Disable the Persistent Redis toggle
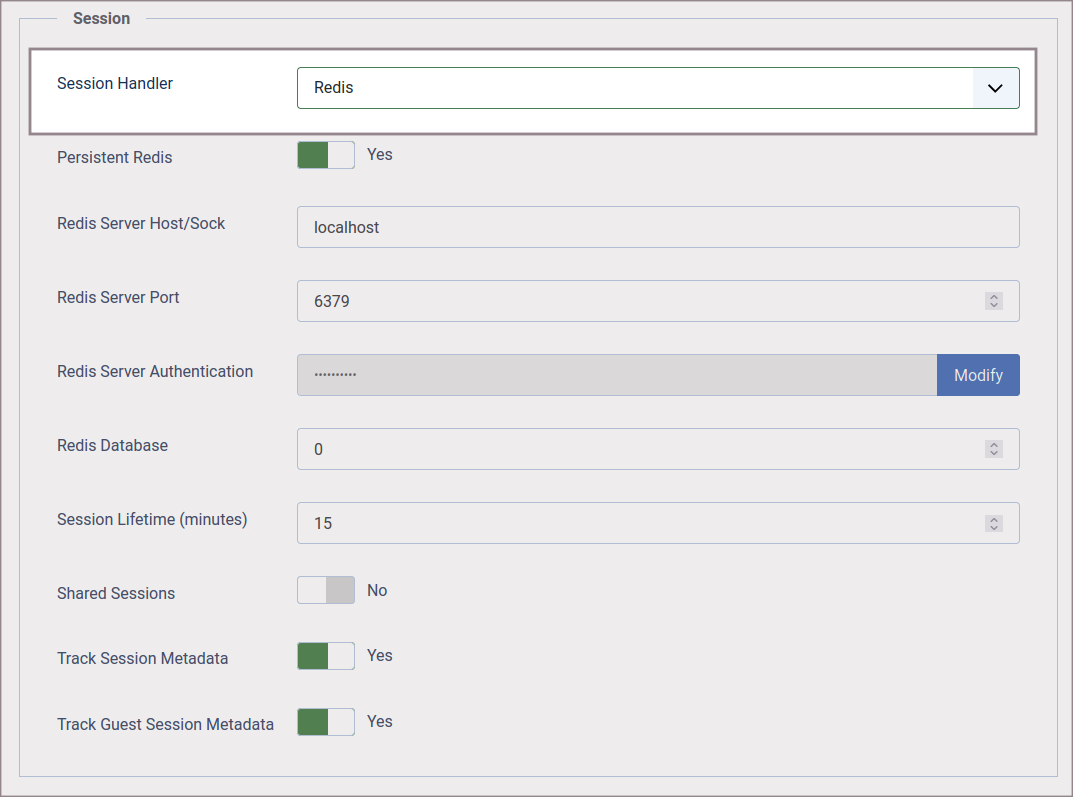Screen dimensions: 1073x797 tap(326, 155)
